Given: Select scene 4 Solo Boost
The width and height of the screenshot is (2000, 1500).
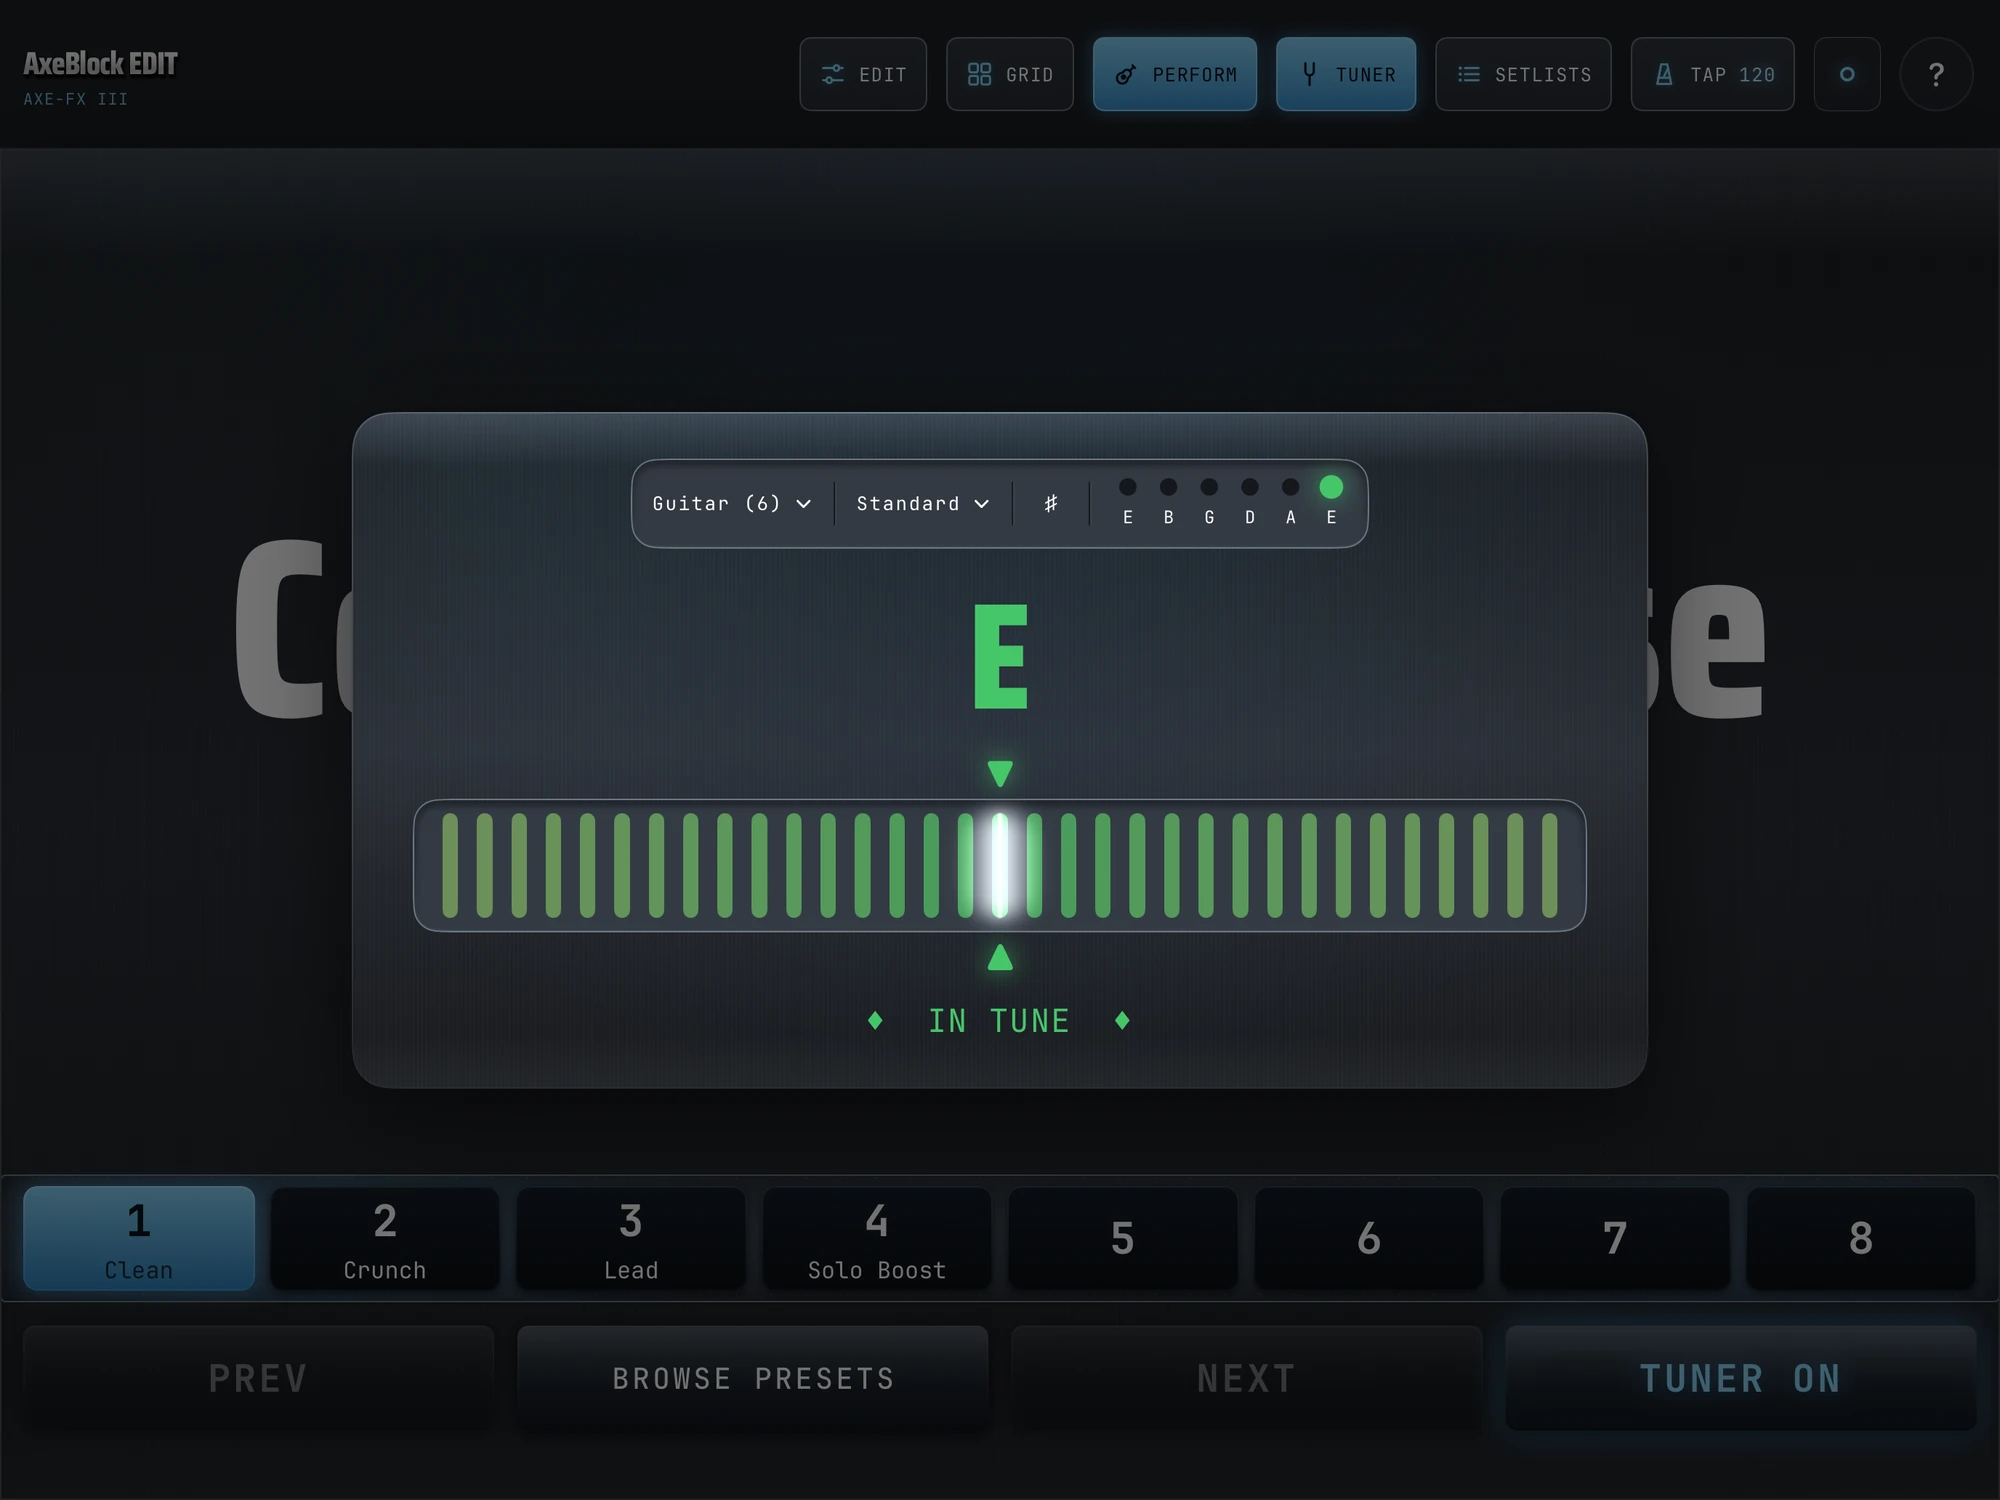Looking at the screenshot, I should (877, 1238).
